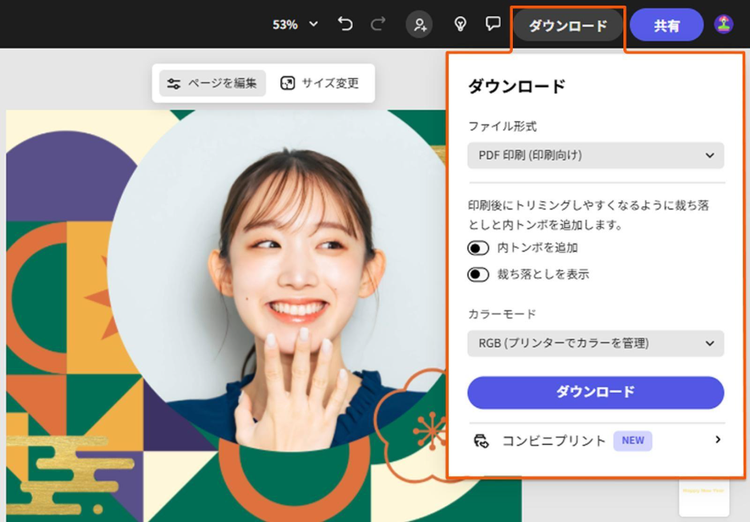This screenshot has width=750, height=522.
Task: Click the blue ダウンロード button in panel
Action: [596, 392]
